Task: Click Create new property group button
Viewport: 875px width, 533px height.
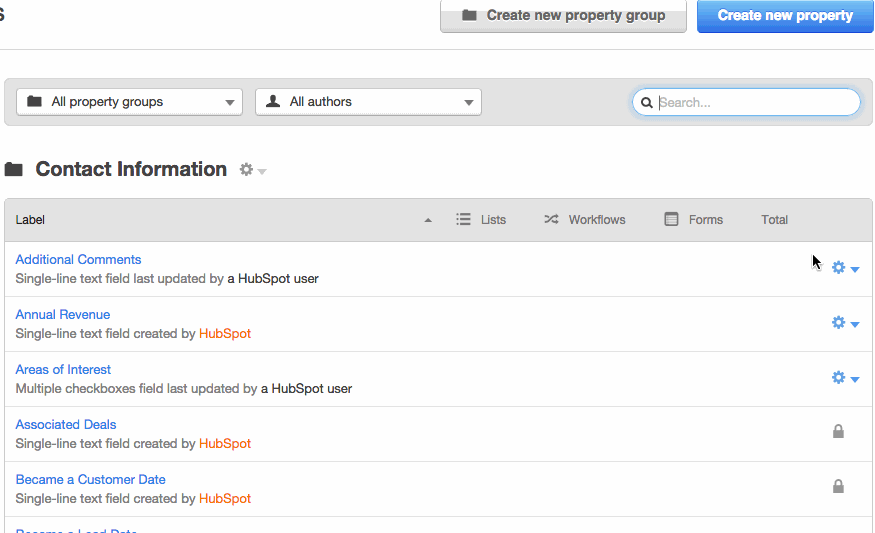Action: coord(564,16)
